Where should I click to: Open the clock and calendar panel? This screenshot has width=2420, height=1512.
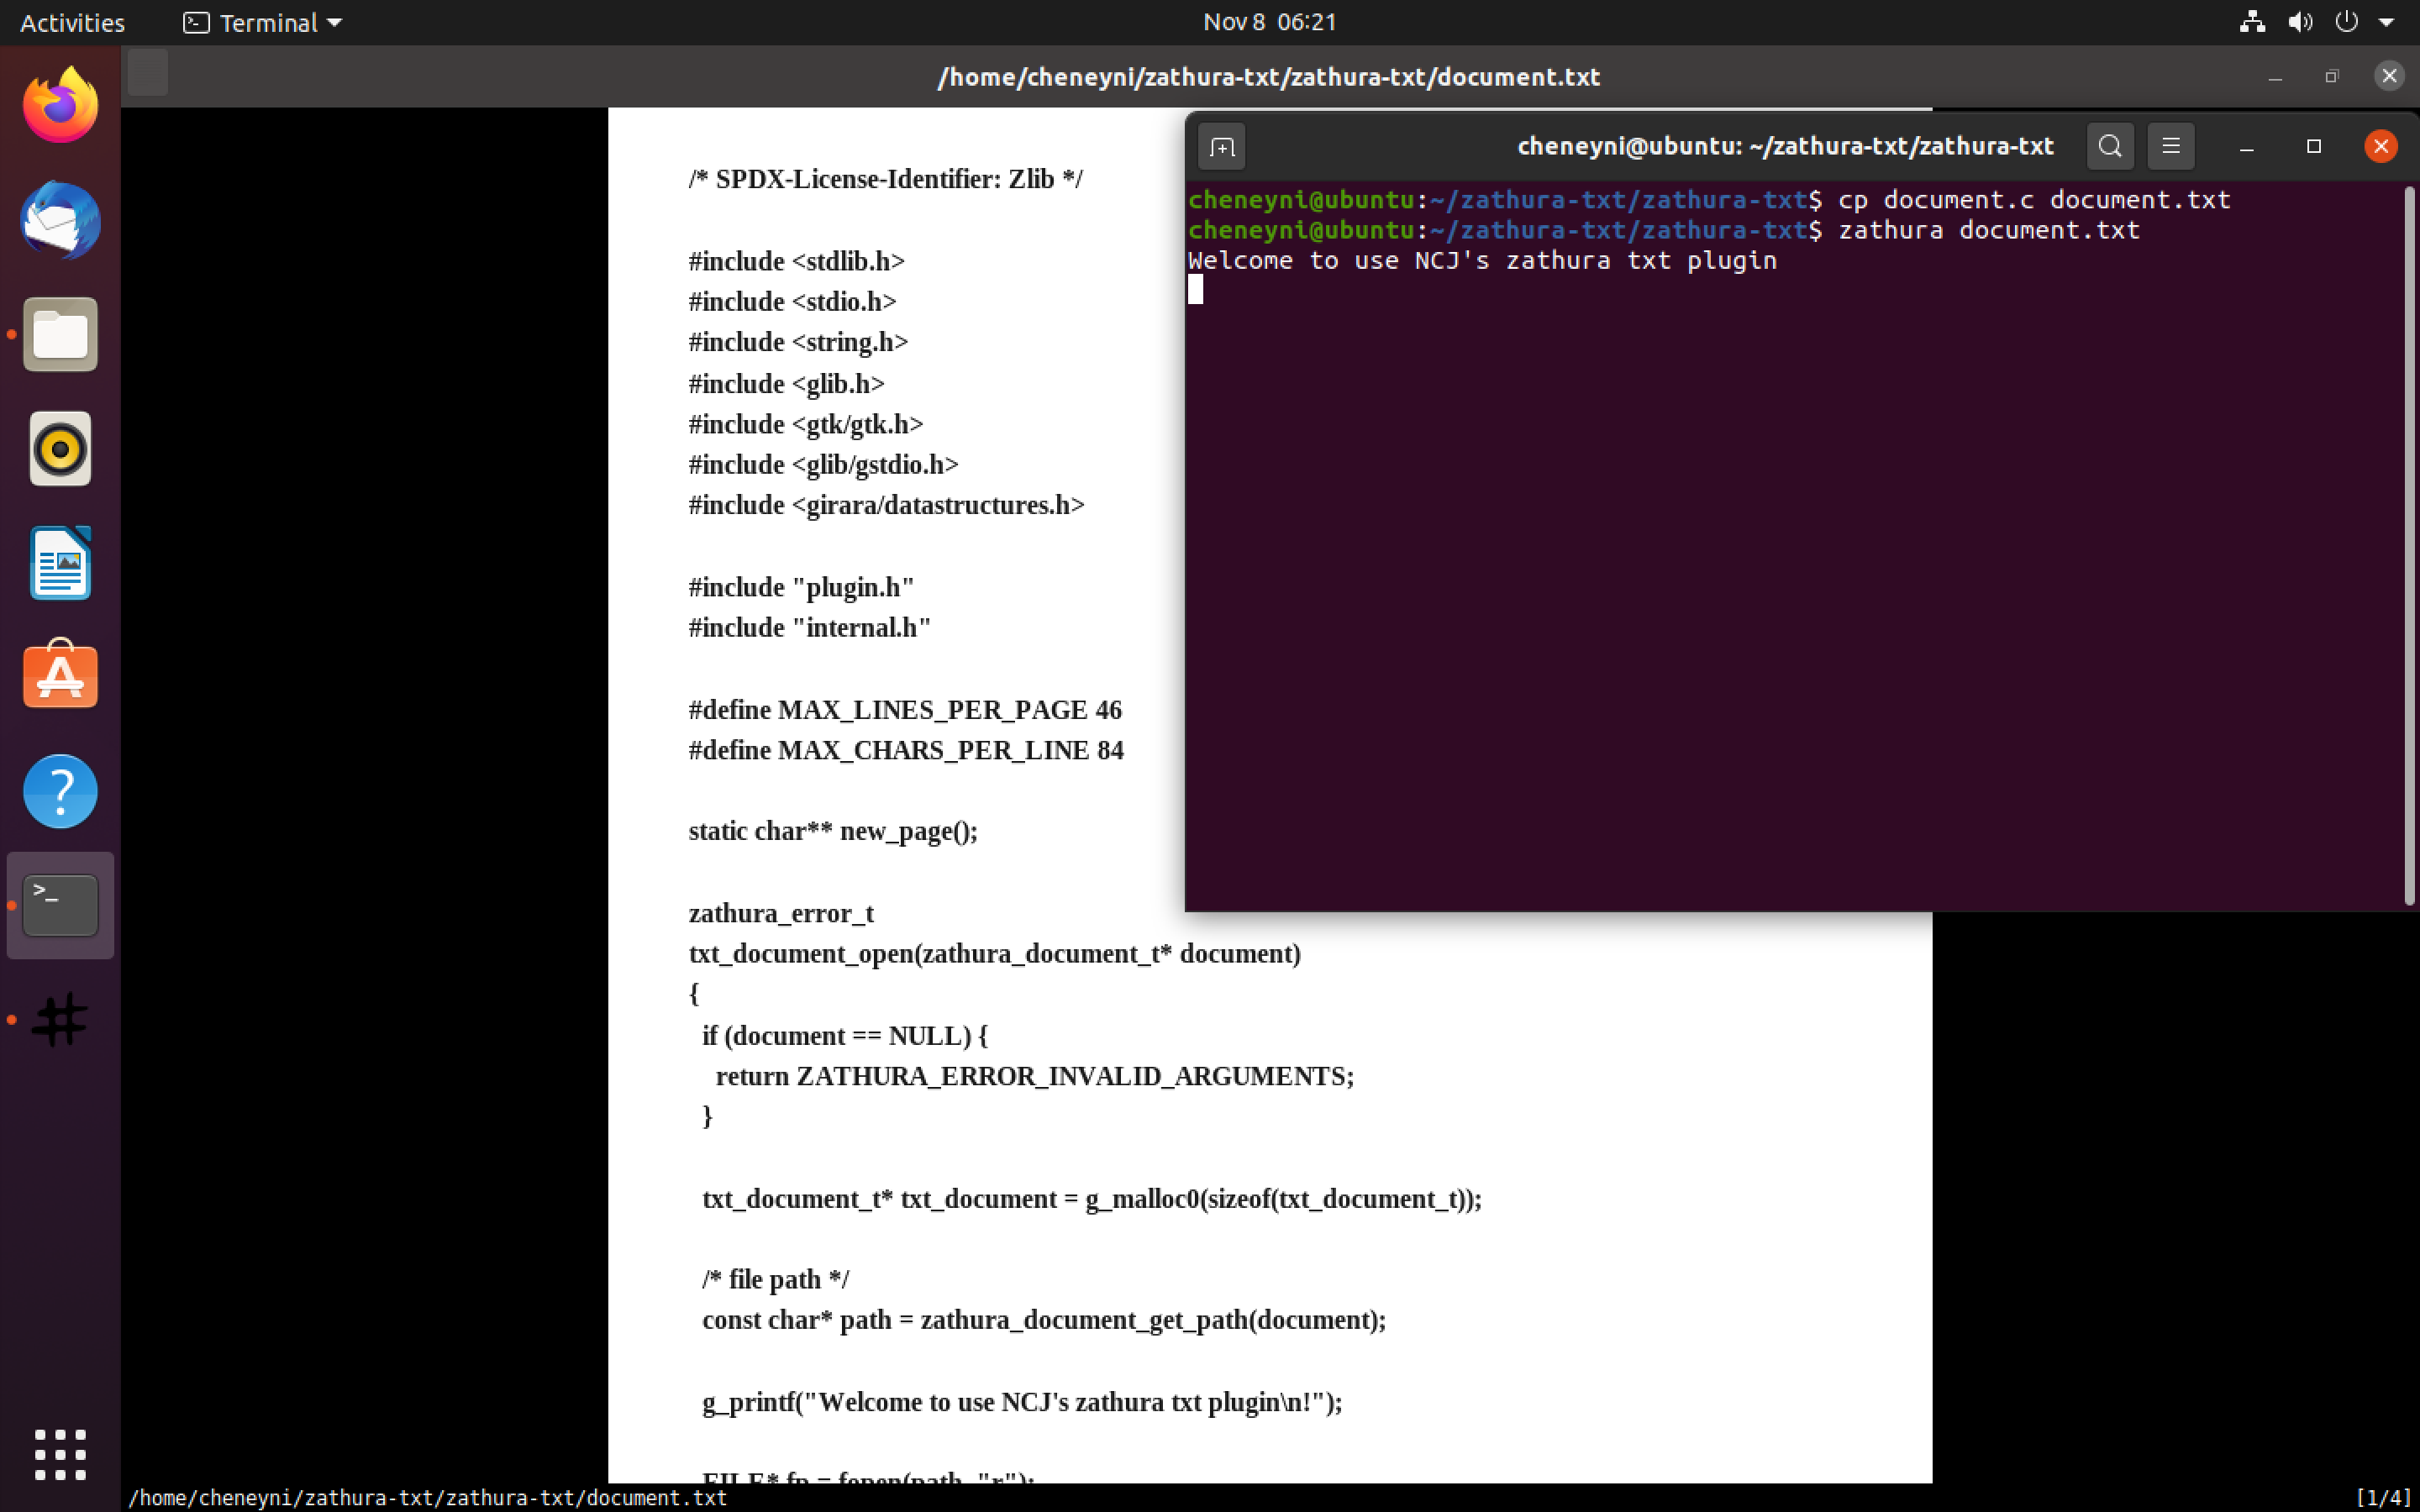pyautogui.click(x=1269, y=22)
